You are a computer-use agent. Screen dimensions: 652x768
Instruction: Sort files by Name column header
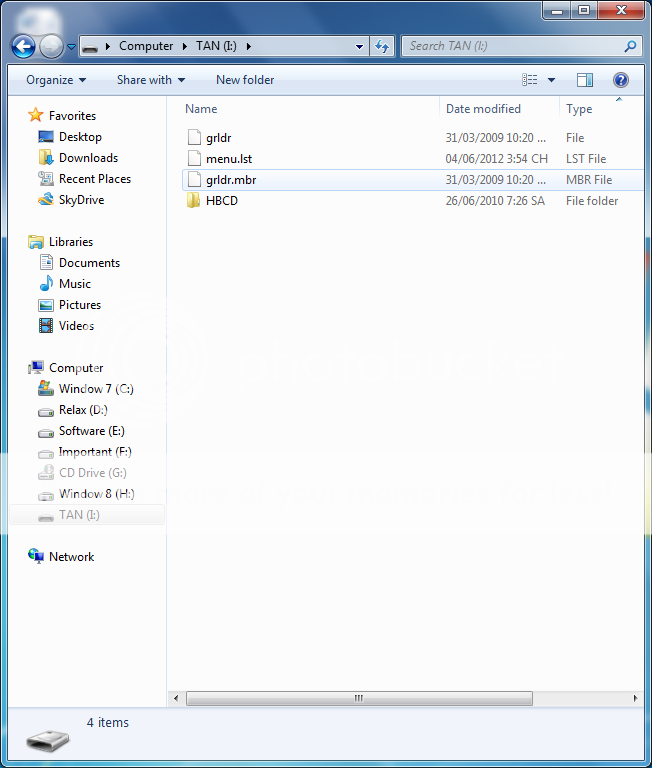point(201,109)
